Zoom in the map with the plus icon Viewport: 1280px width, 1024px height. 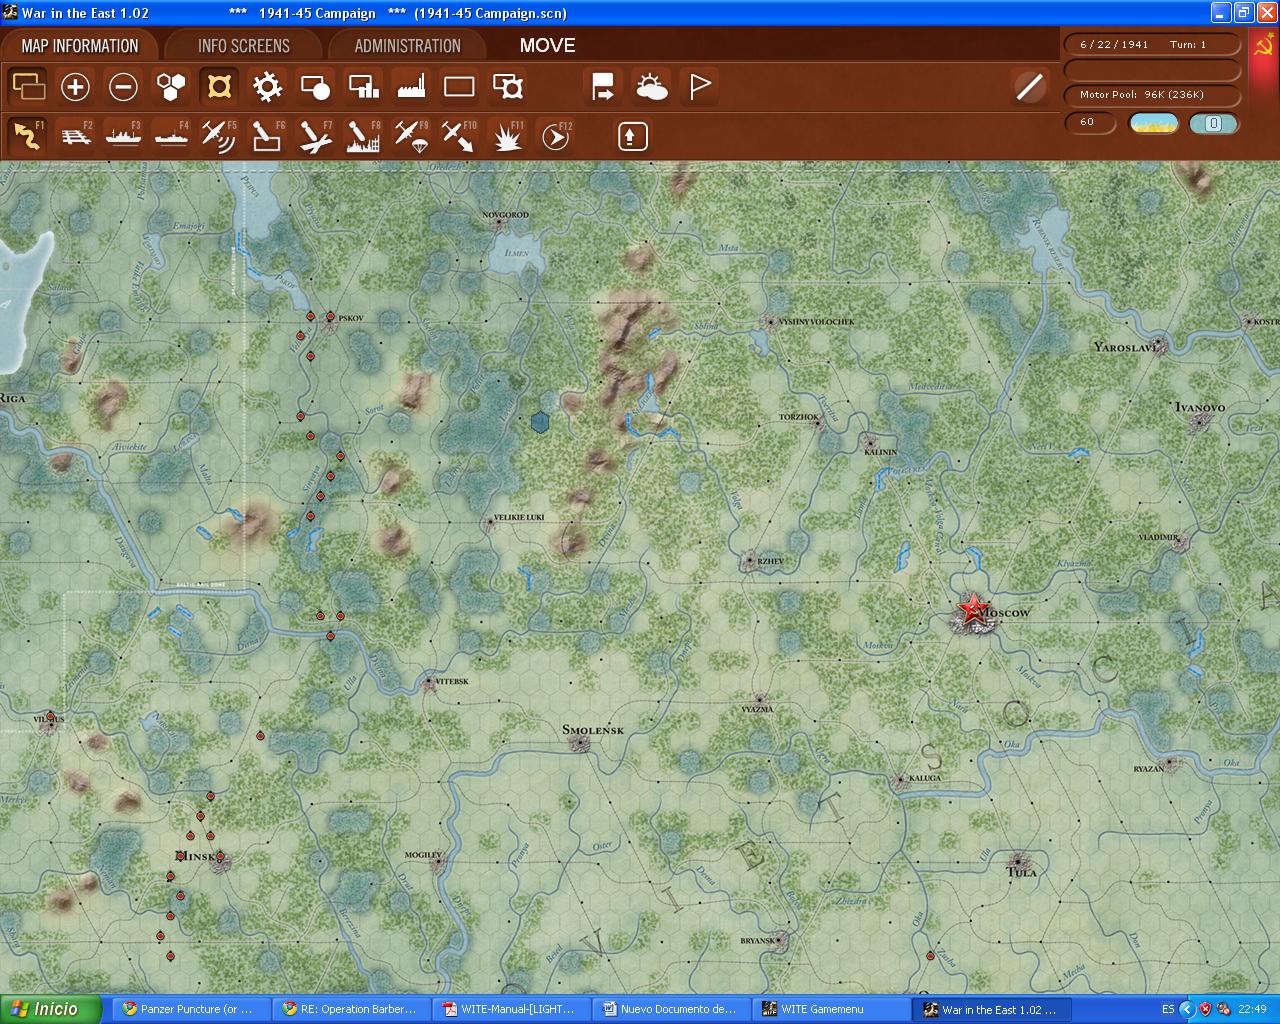click(x=75, y=87)
